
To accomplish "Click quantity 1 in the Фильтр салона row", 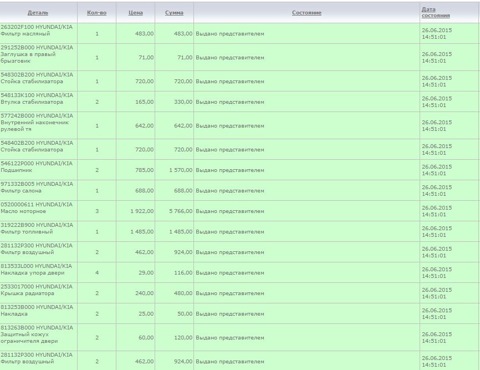I will coord(97,191).
